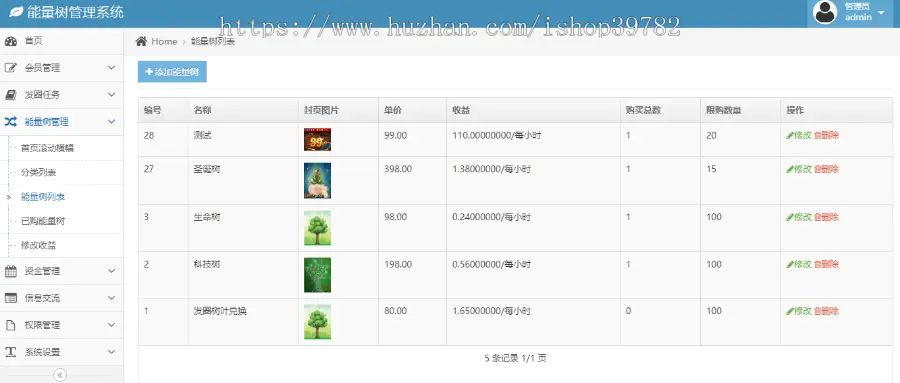
Task: Click the home icon in breadcrumb
Action: (141, 41)
